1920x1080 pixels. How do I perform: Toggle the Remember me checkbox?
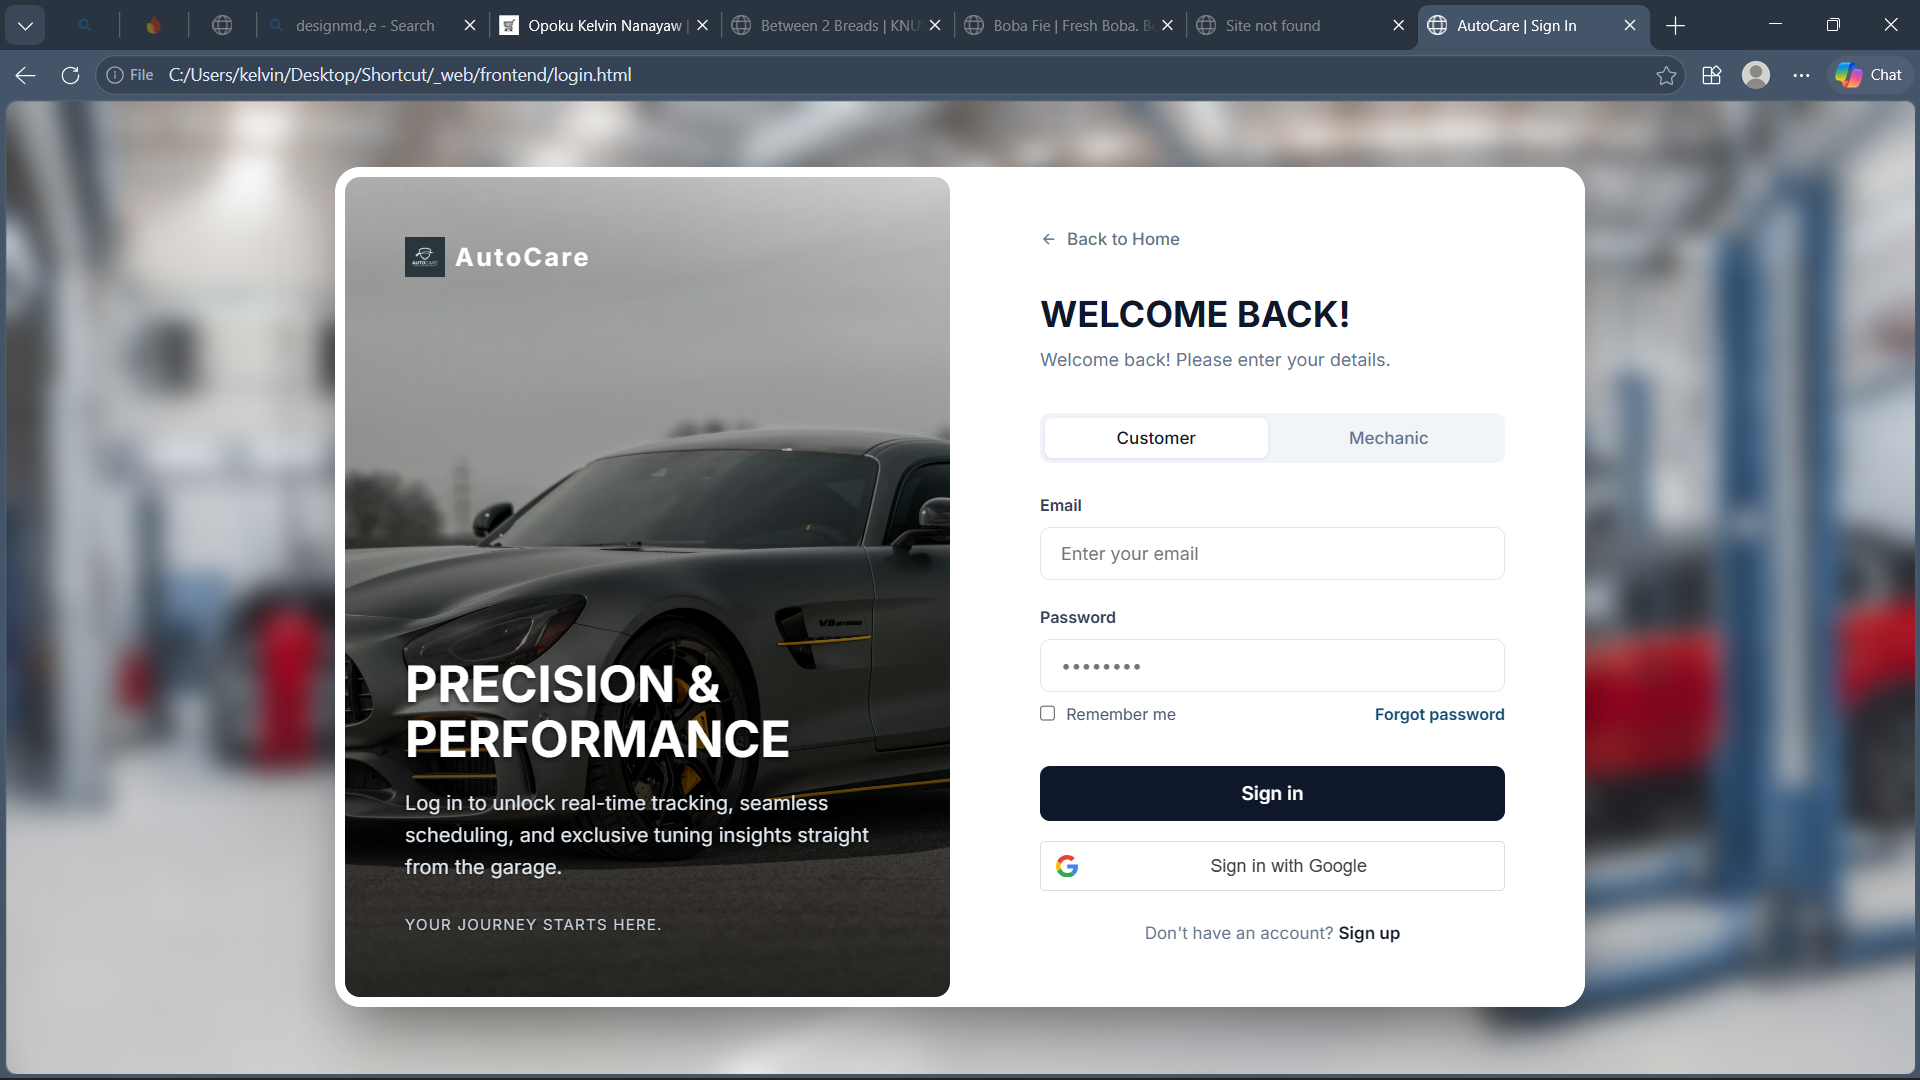(1048, 713)
